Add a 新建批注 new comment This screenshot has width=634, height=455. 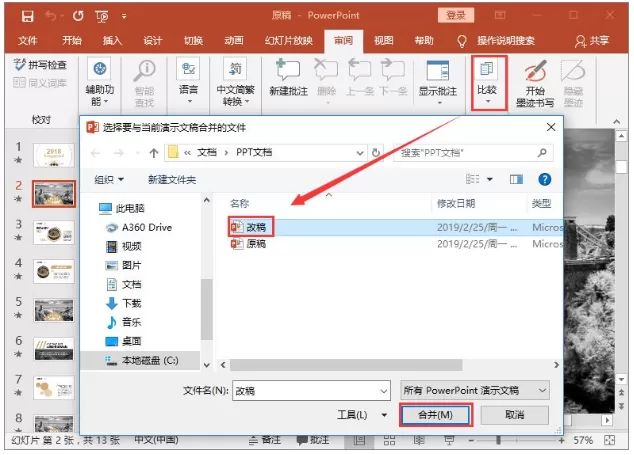tap(289, 78)
